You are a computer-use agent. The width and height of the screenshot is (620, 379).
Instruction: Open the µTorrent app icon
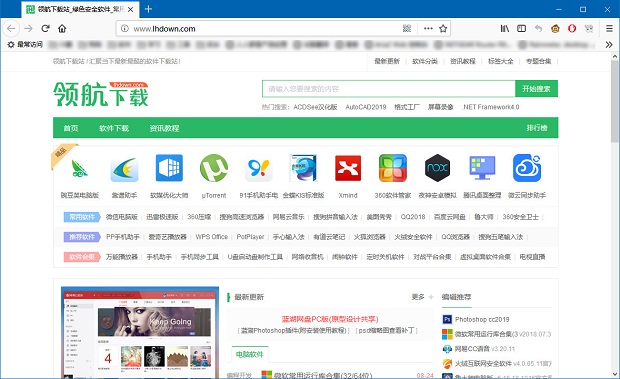(x=214, y=168)
